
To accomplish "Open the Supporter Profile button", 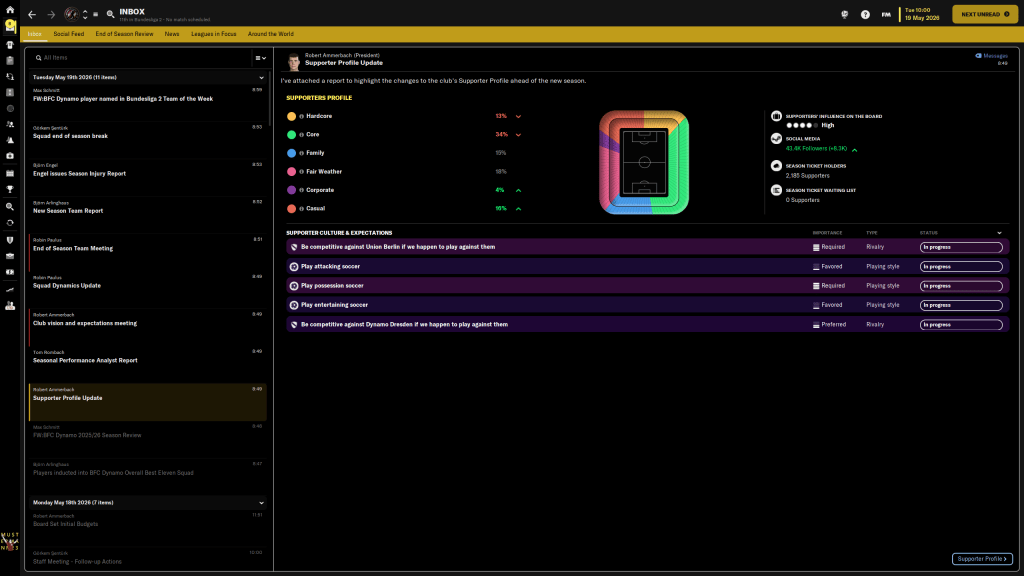I will [982, 559].
